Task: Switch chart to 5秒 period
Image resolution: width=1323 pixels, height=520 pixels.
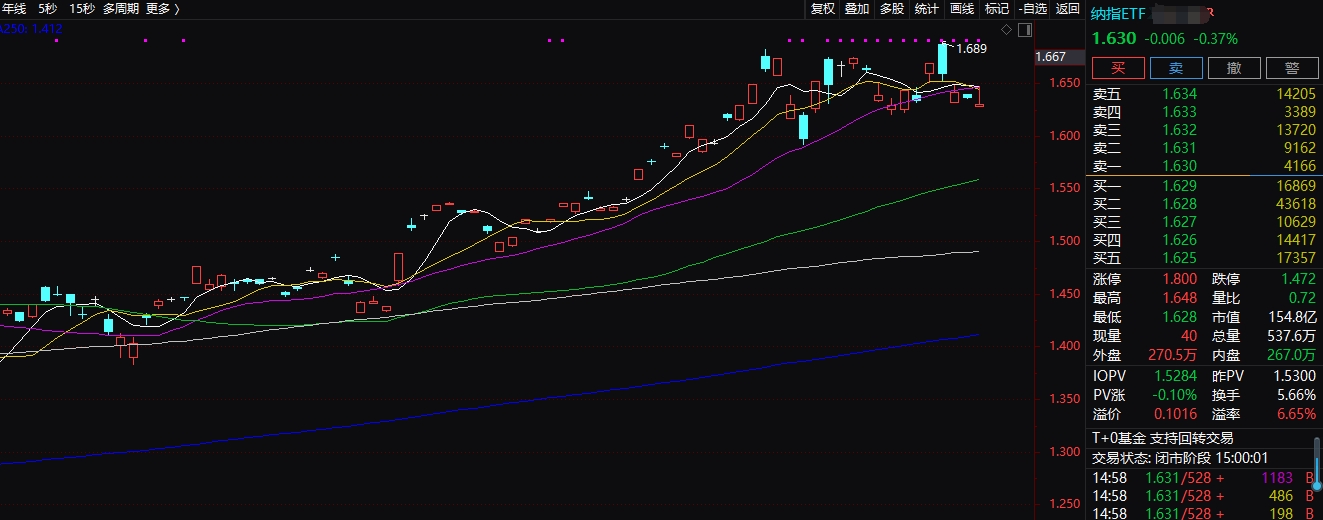Action: click(48, 9)
